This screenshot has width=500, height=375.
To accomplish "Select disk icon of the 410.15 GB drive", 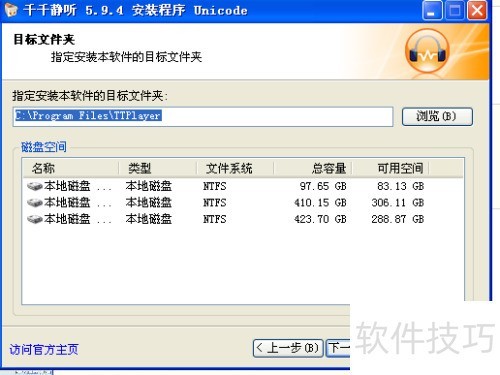I will [34, 202].
